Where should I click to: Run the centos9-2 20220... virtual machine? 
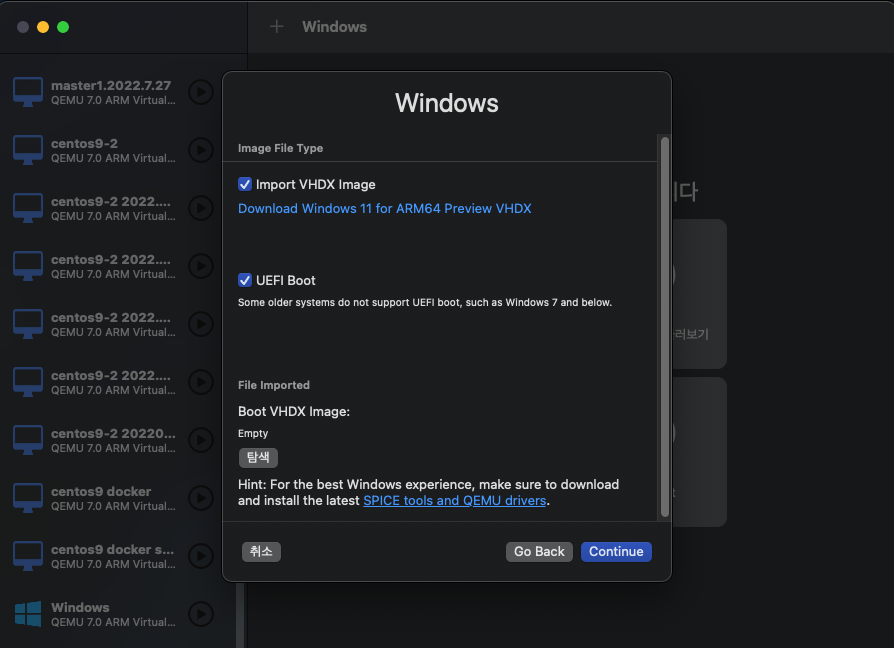tap(201, 440)
